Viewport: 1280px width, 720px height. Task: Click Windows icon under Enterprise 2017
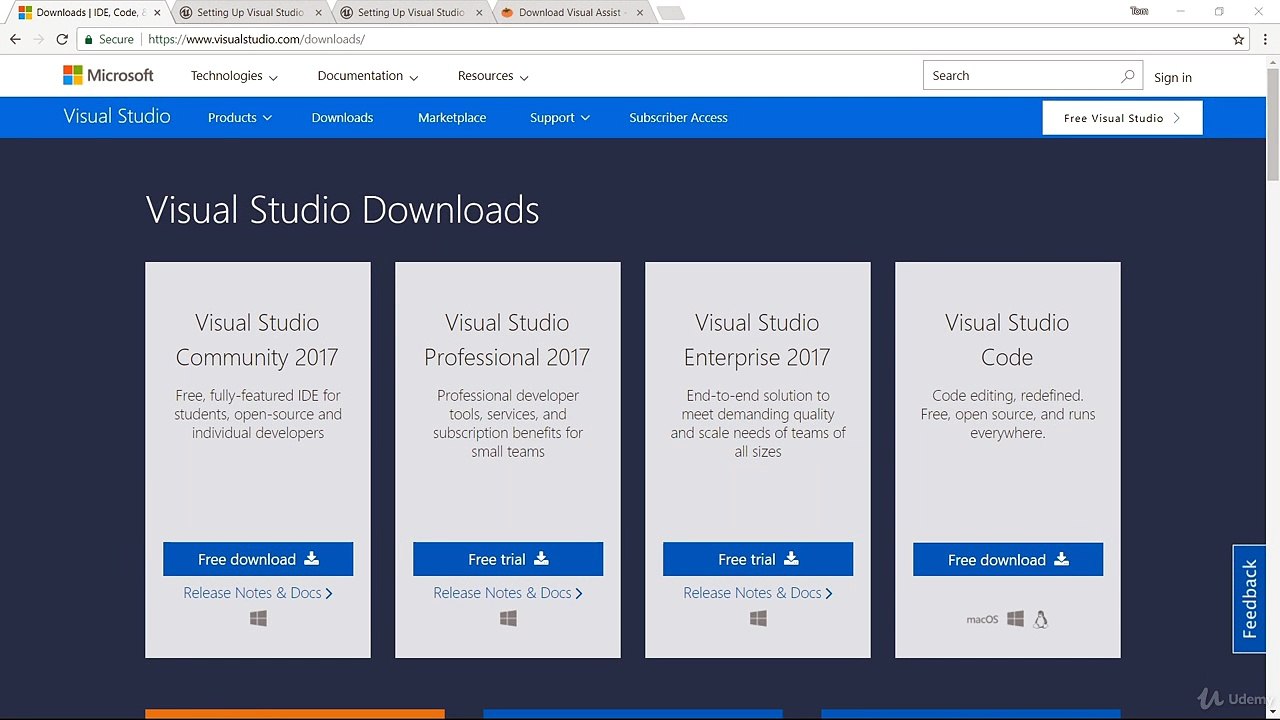click(758, 619)
